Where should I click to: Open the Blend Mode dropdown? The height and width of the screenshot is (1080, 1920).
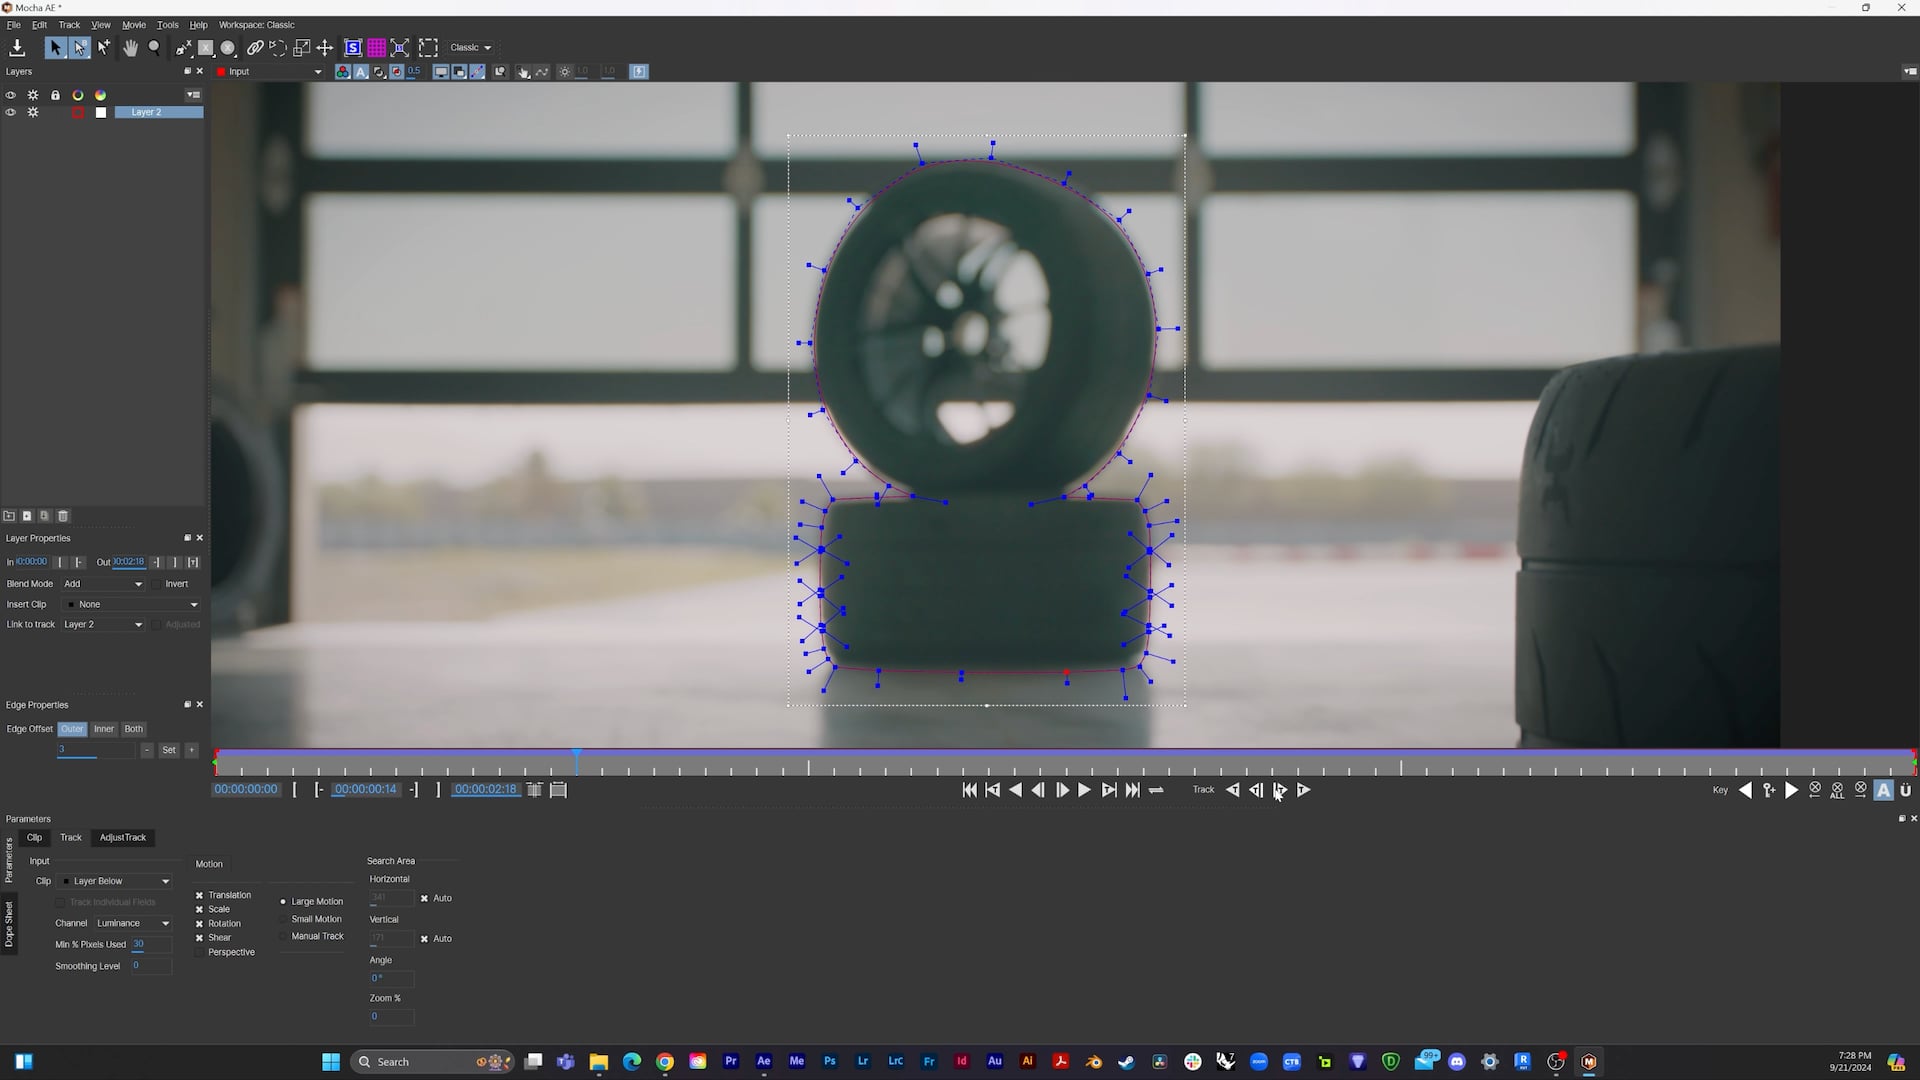point(104,583)
